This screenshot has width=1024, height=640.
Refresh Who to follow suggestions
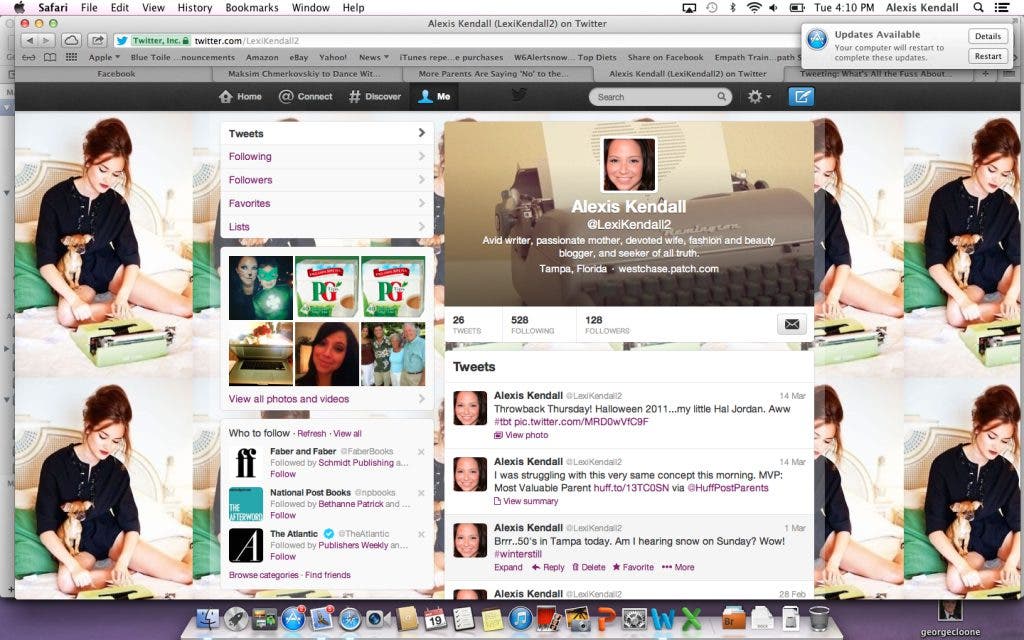click(x=312, y=434)
